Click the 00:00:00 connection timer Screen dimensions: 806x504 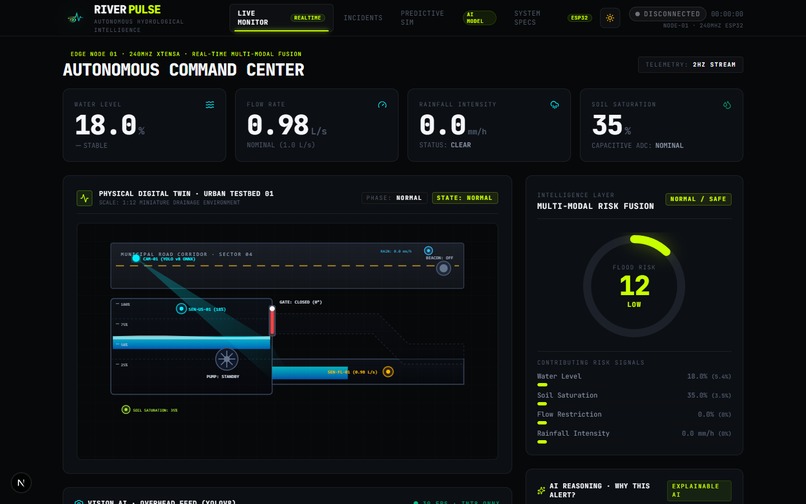(x=727, y=14)
